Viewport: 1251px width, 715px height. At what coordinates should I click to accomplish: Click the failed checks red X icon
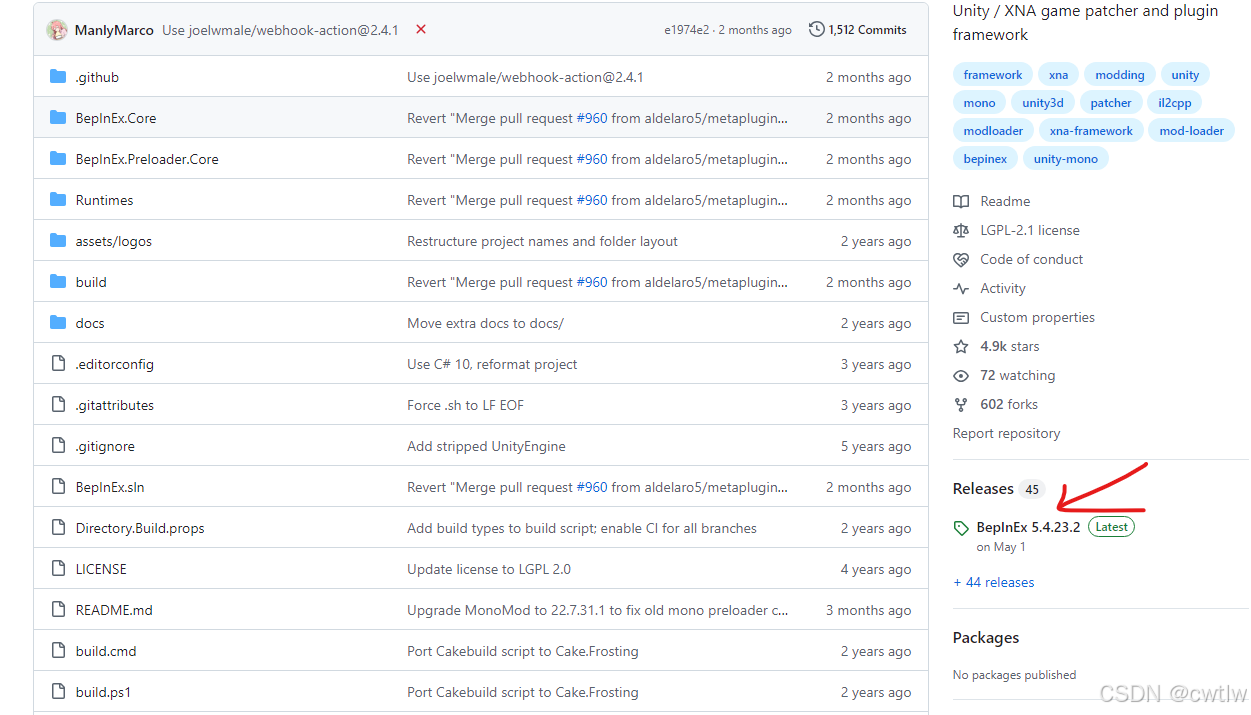tap(421, 29)
